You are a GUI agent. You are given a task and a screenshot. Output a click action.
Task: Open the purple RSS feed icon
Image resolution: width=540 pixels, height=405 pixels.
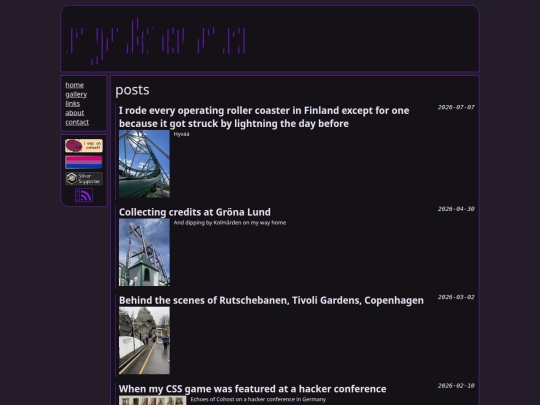coord(84,195)
